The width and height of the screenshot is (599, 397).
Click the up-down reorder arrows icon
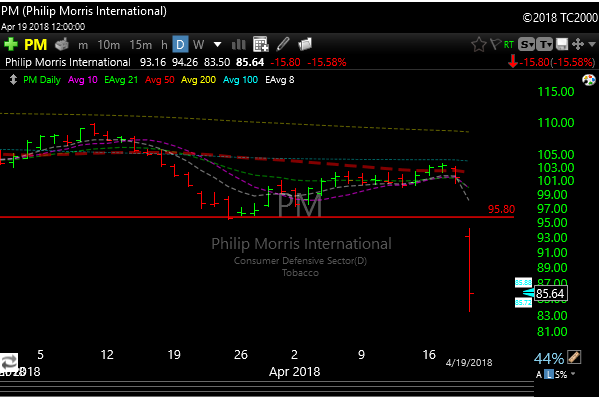(x=13, y=80)
